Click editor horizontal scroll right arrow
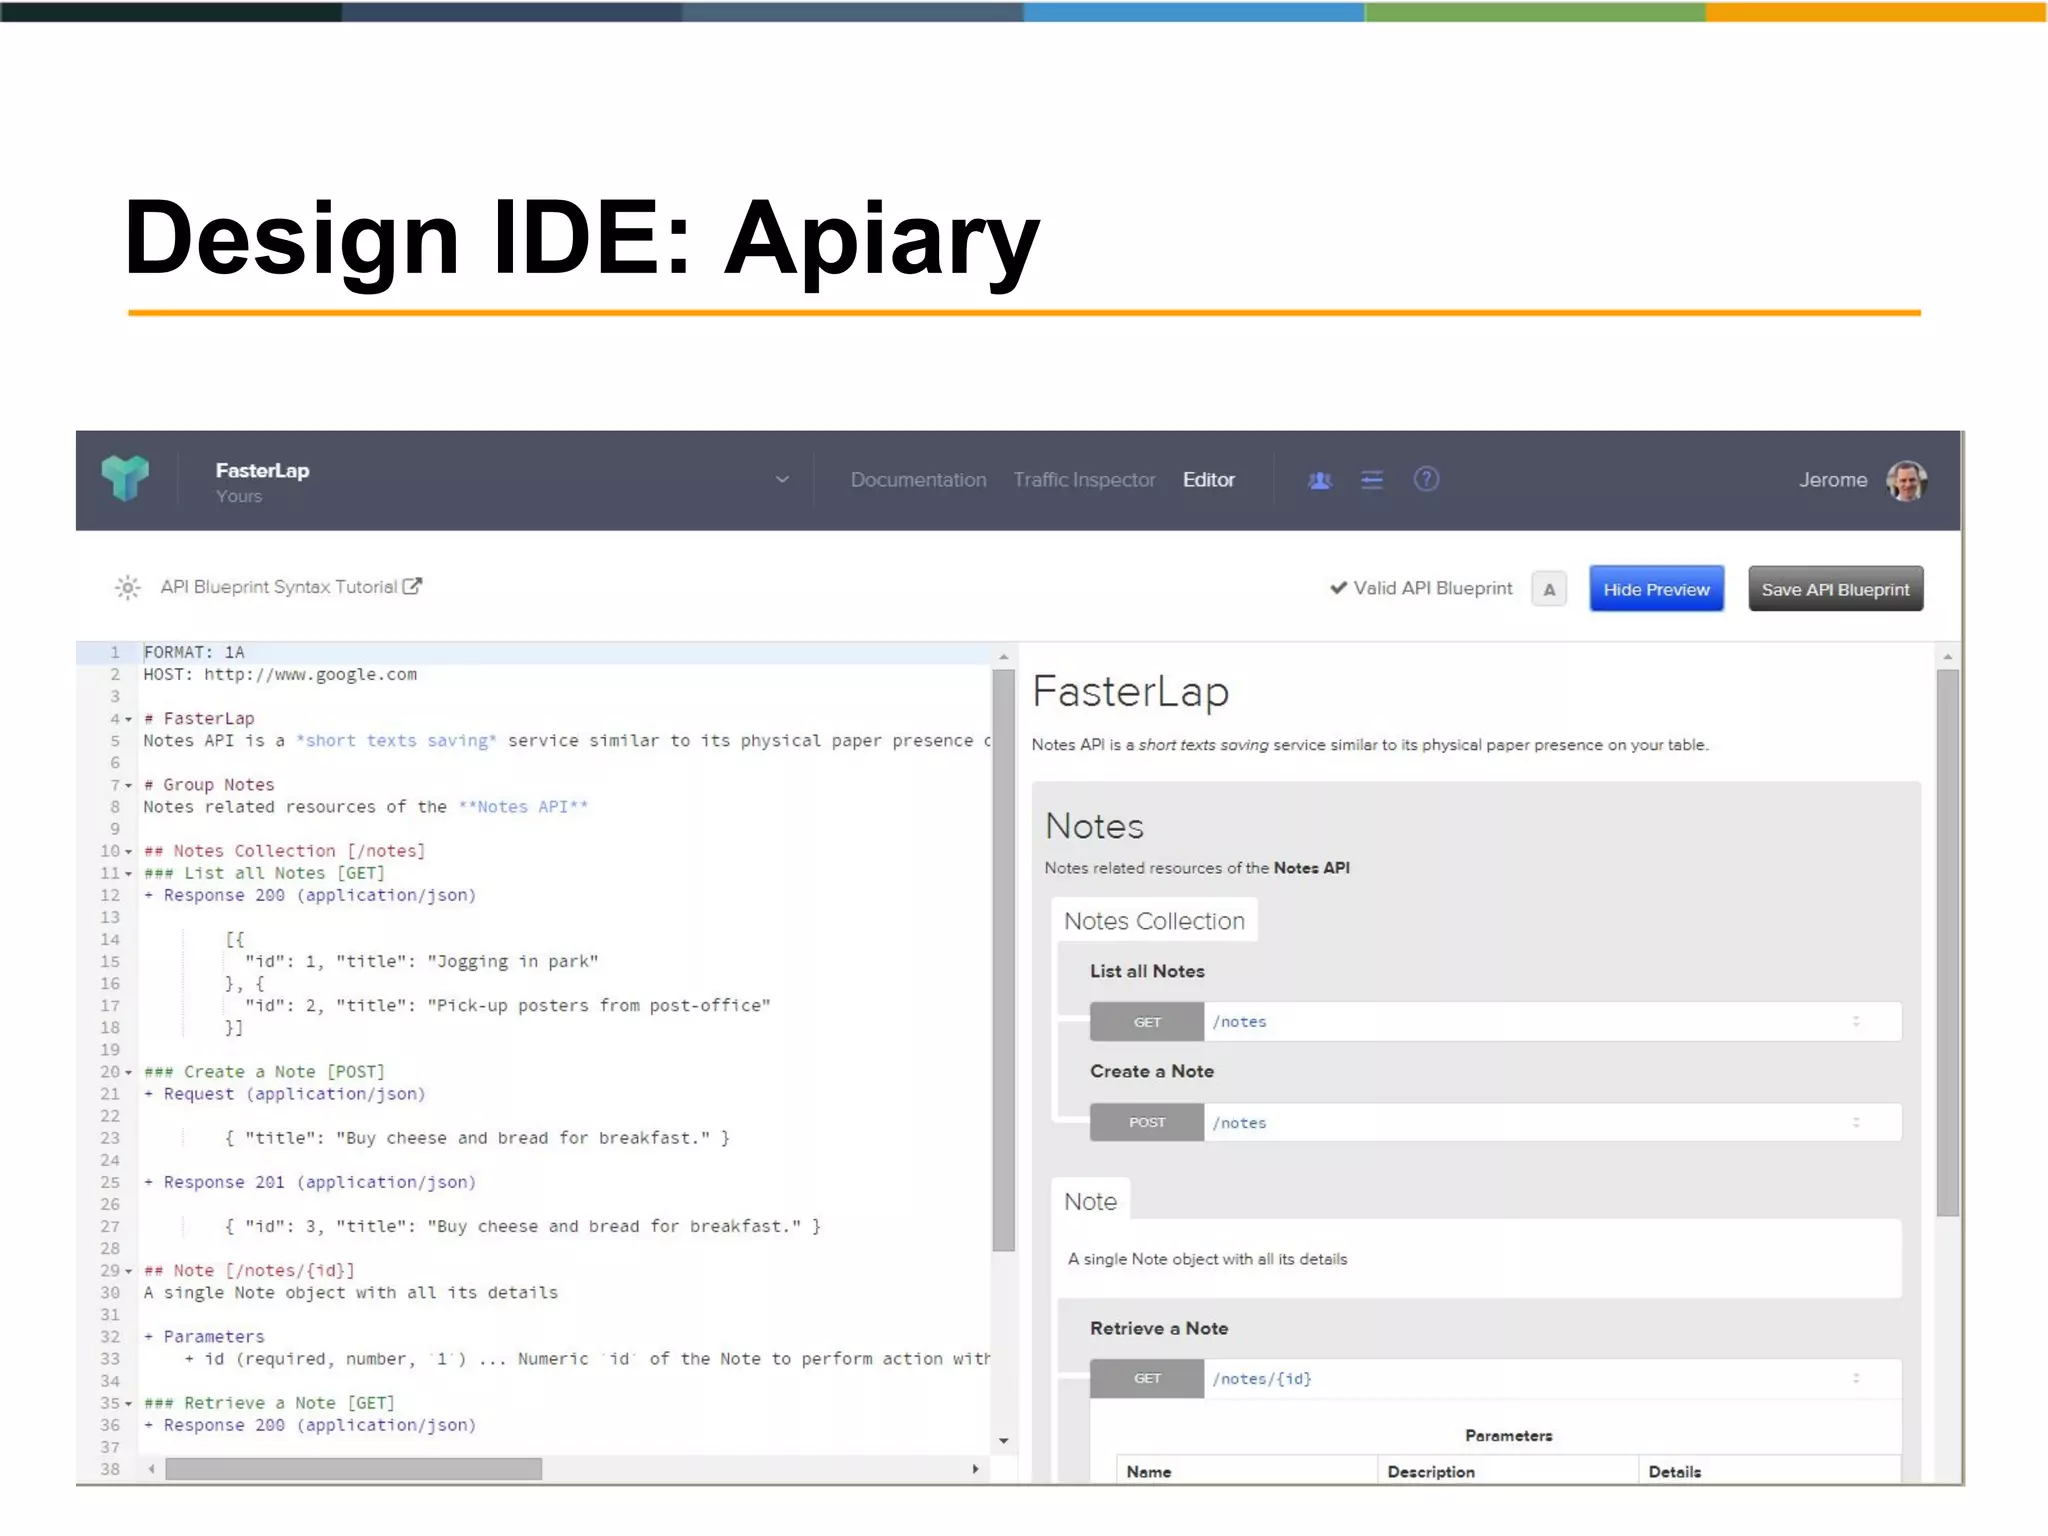 (x=976, y=1469)
